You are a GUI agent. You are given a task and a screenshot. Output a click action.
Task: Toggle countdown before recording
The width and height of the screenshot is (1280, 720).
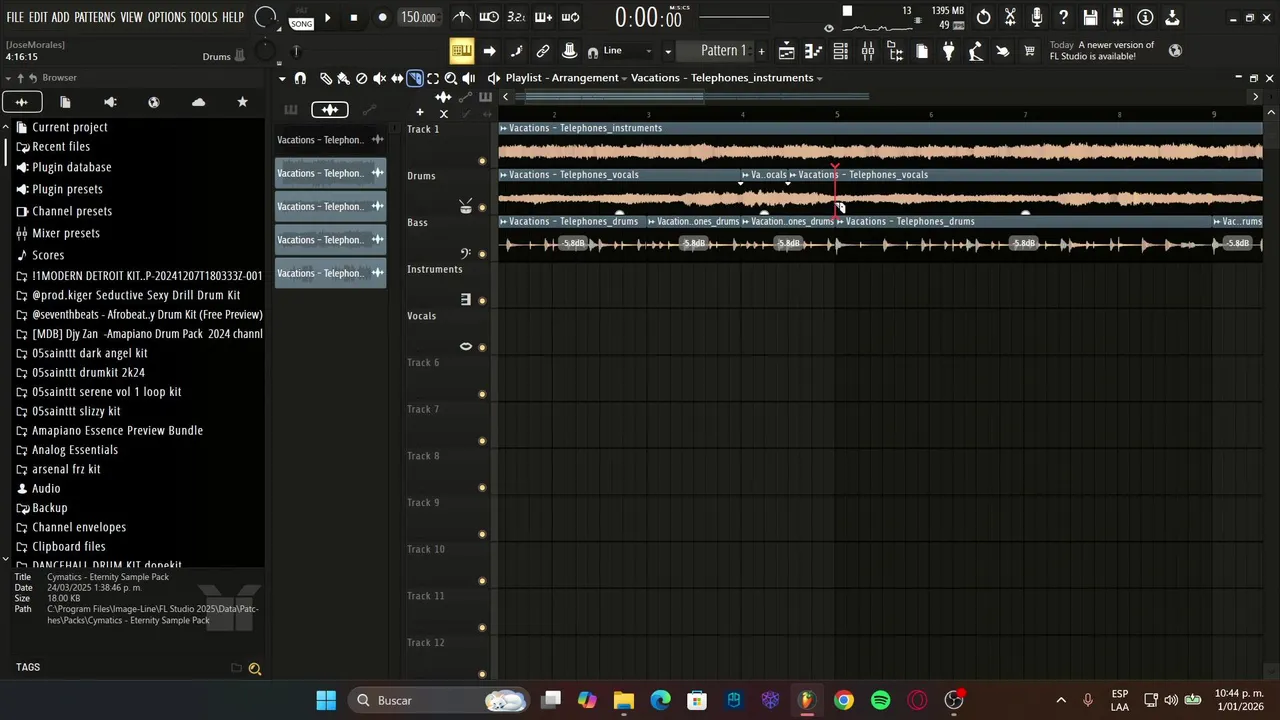[516, 17]
